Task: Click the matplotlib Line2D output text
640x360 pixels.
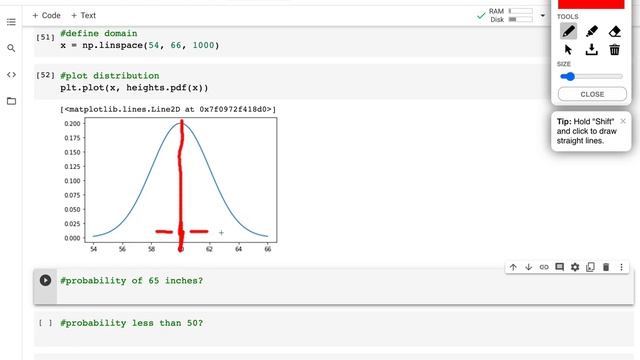Action: point(168,109)
